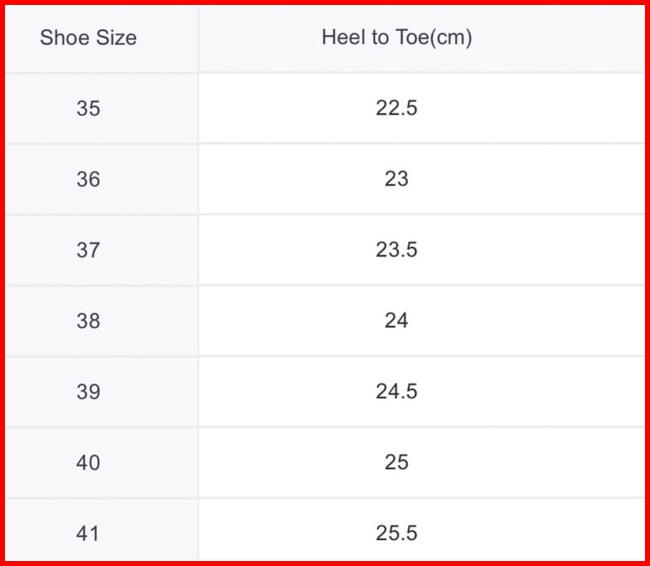This screenshot has width=650, height=566.
Task: Click the Shoe Size column header
Action: 88,39
